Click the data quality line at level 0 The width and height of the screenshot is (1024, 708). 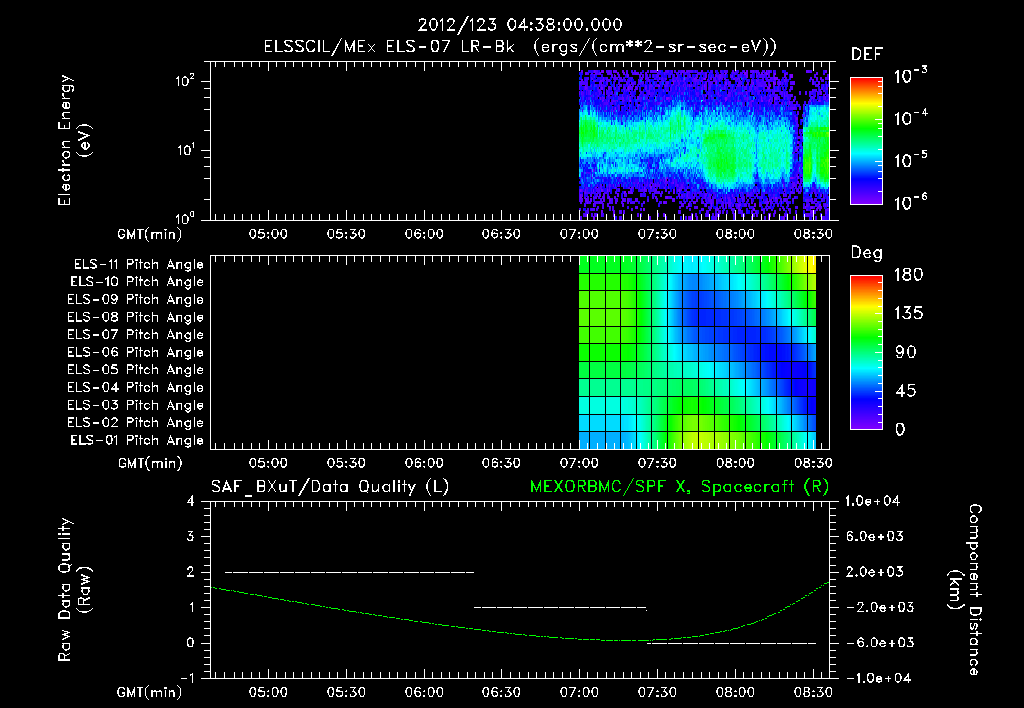(731, 643)
